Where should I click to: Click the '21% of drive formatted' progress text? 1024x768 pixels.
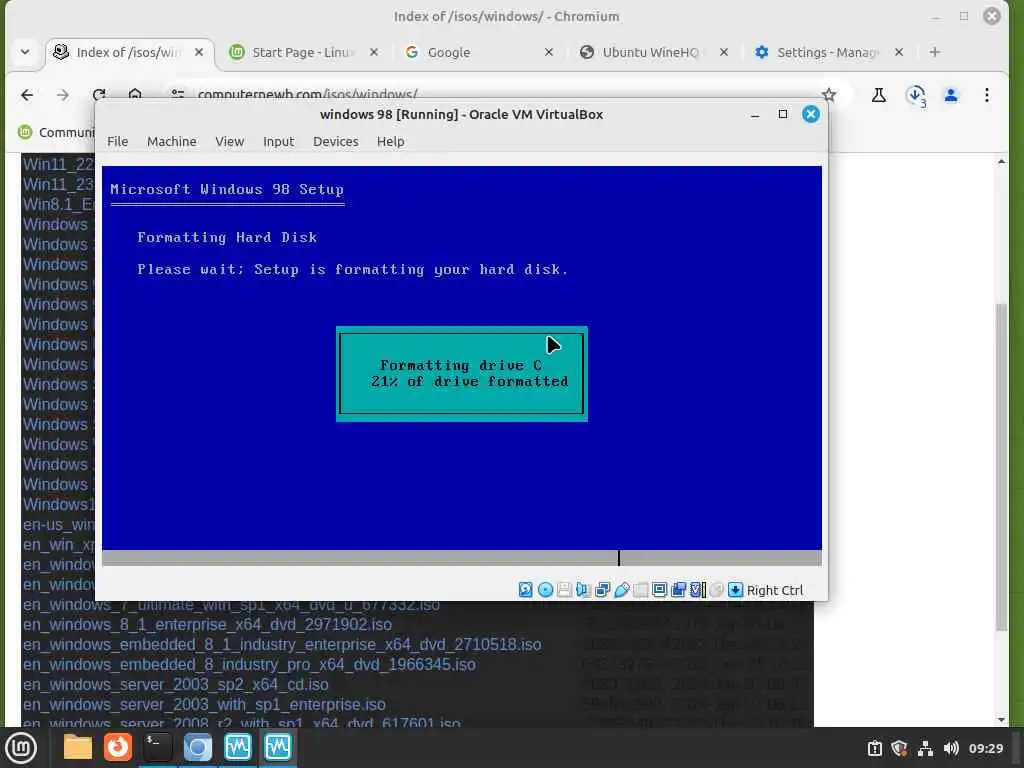(x=469, y=381)
